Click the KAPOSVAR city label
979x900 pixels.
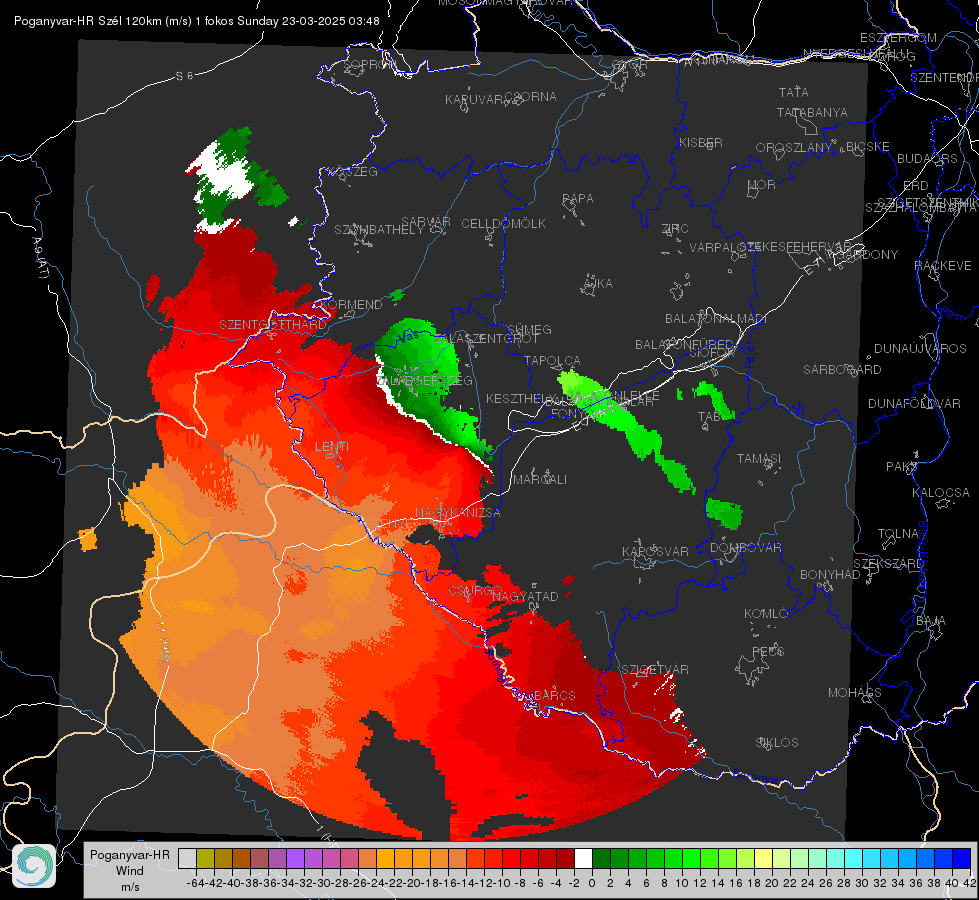tap(656, 551)
